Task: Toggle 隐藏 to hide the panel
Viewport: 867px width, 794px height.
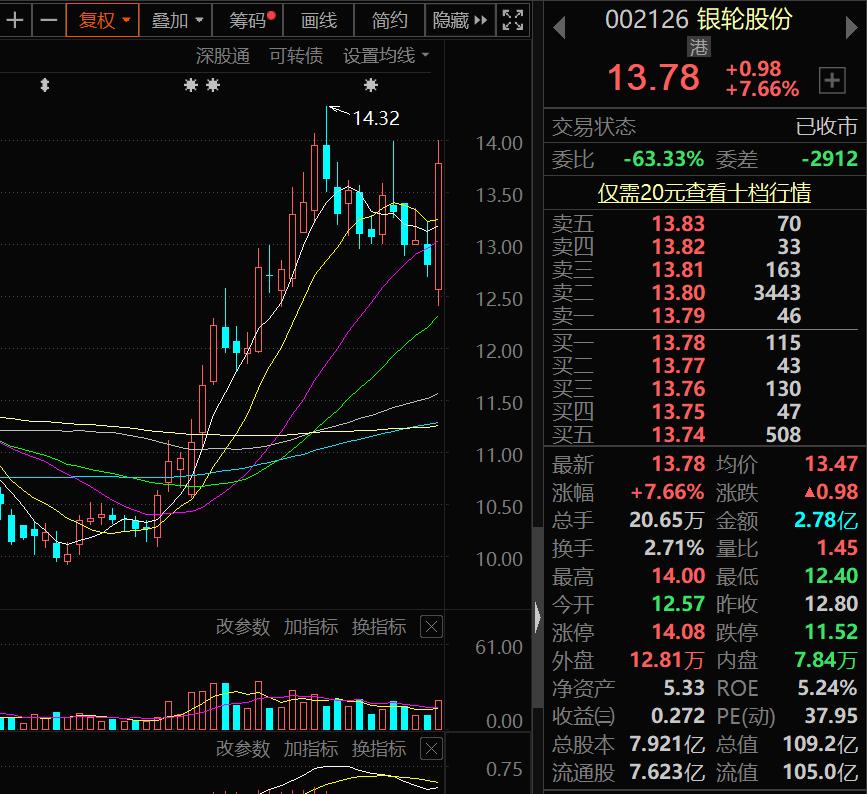Action: [453, 20]
